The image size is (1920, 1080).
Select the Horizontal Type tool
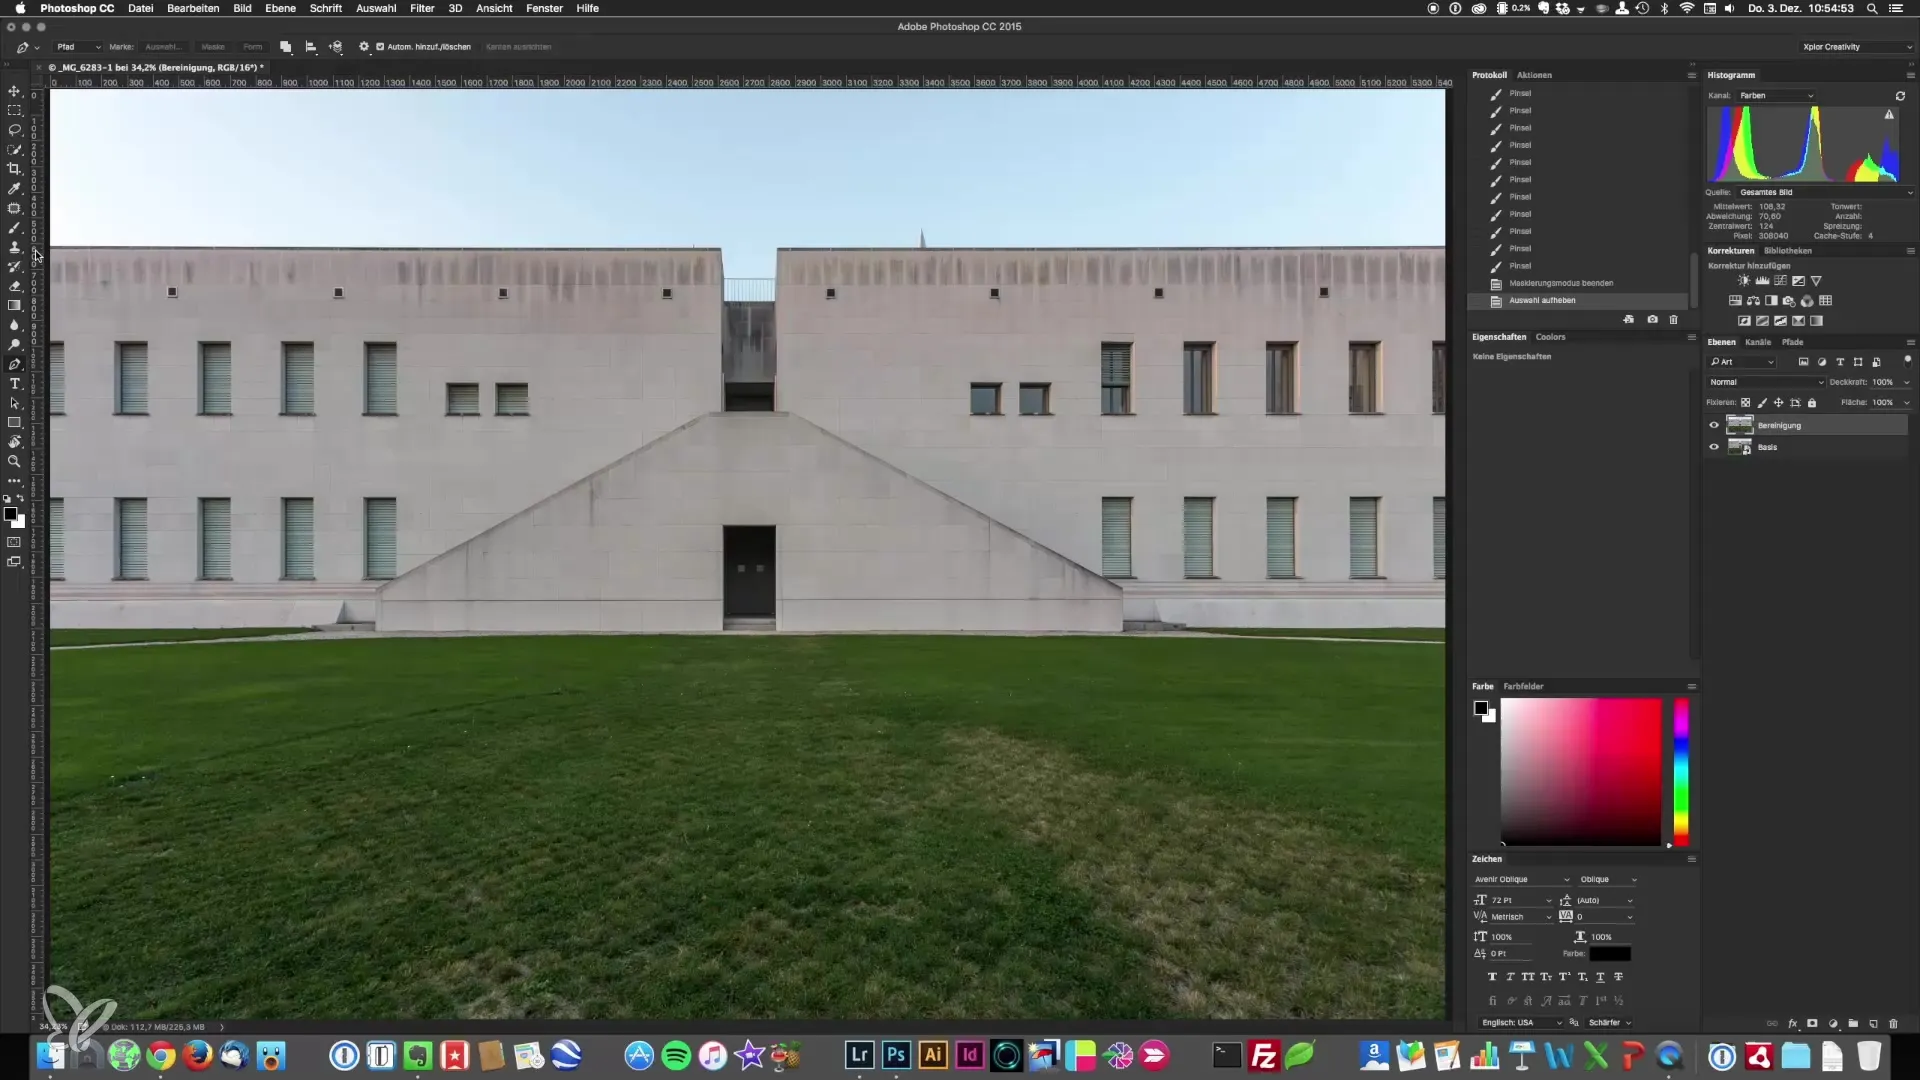click(14, 384)
